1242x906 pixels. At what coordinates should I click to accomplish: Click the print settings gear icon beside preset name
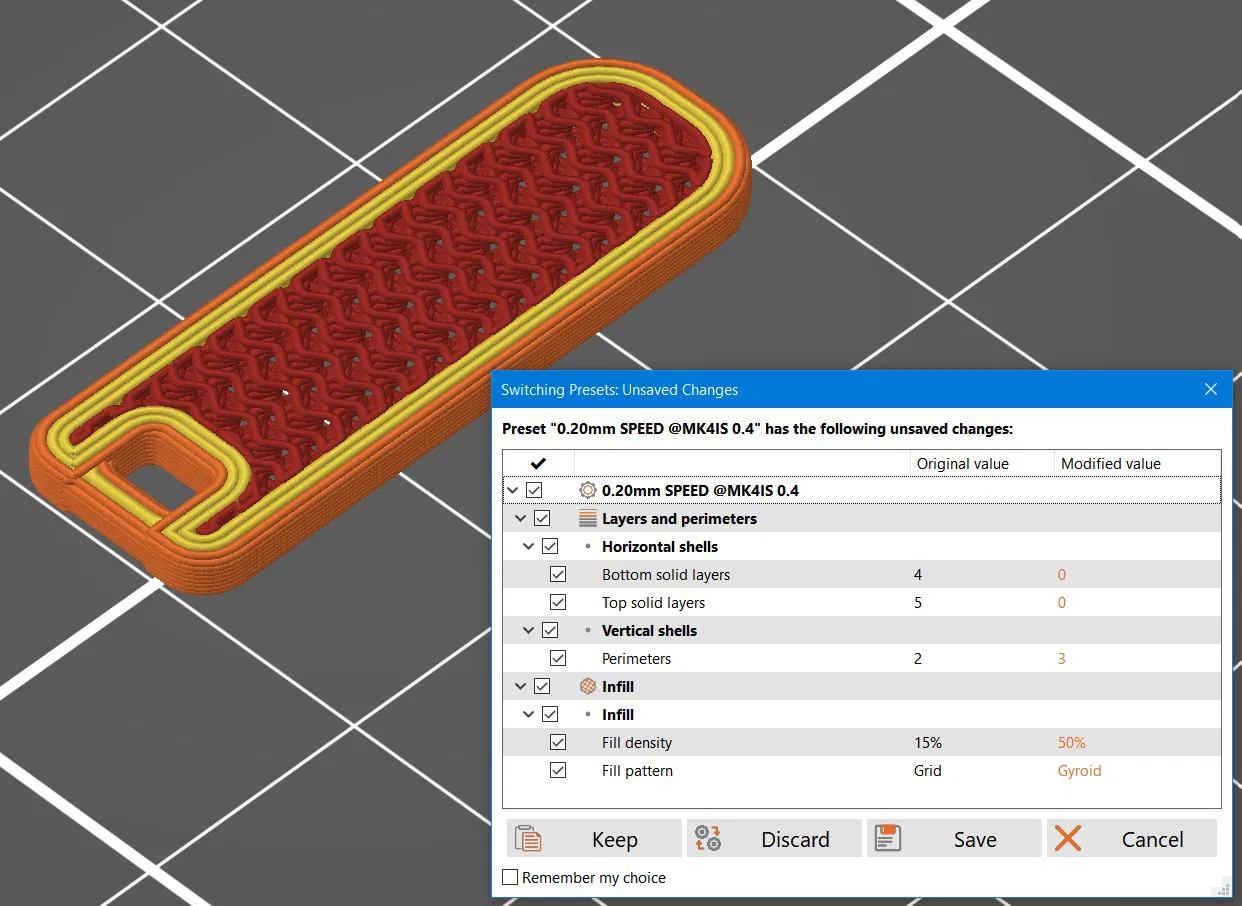[588, 491]
